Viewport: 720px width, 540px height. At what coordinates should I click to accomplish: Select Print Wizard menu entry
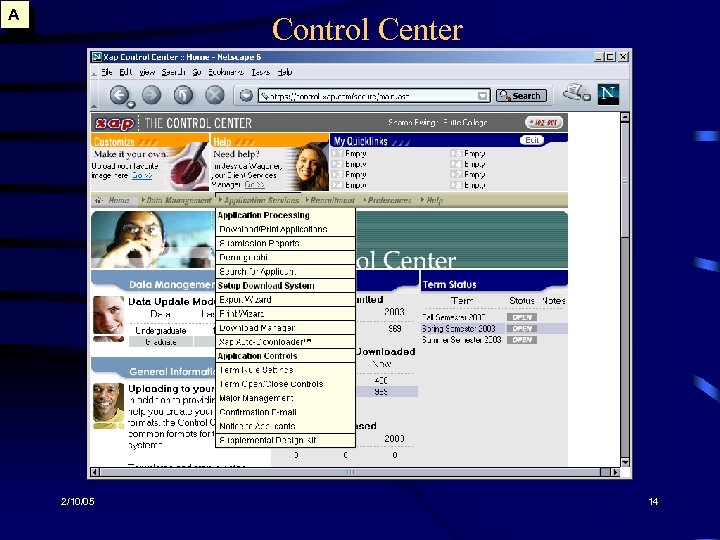[285, 314]
